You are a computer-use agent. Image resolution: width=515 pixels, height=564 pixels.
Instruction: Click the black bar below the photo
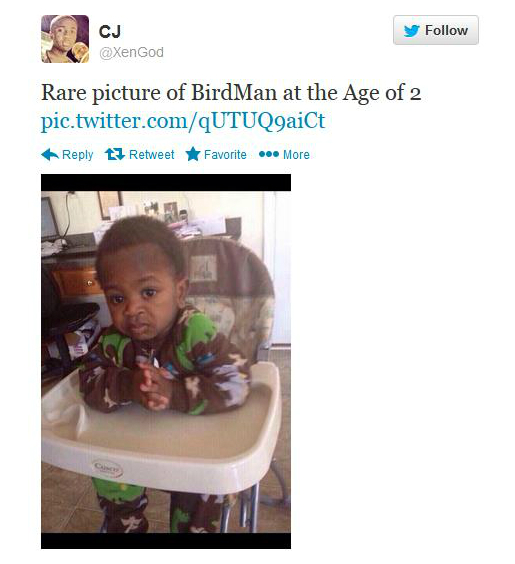tap(166, 541)
